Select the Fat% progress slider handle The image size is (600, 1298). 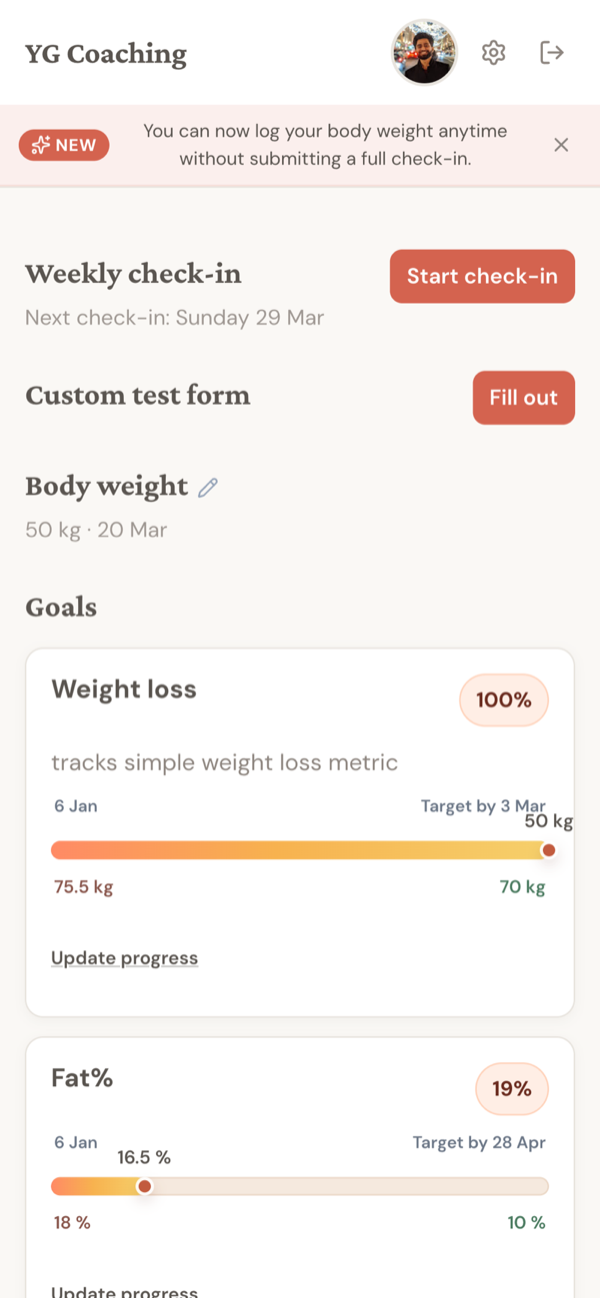145,1185
